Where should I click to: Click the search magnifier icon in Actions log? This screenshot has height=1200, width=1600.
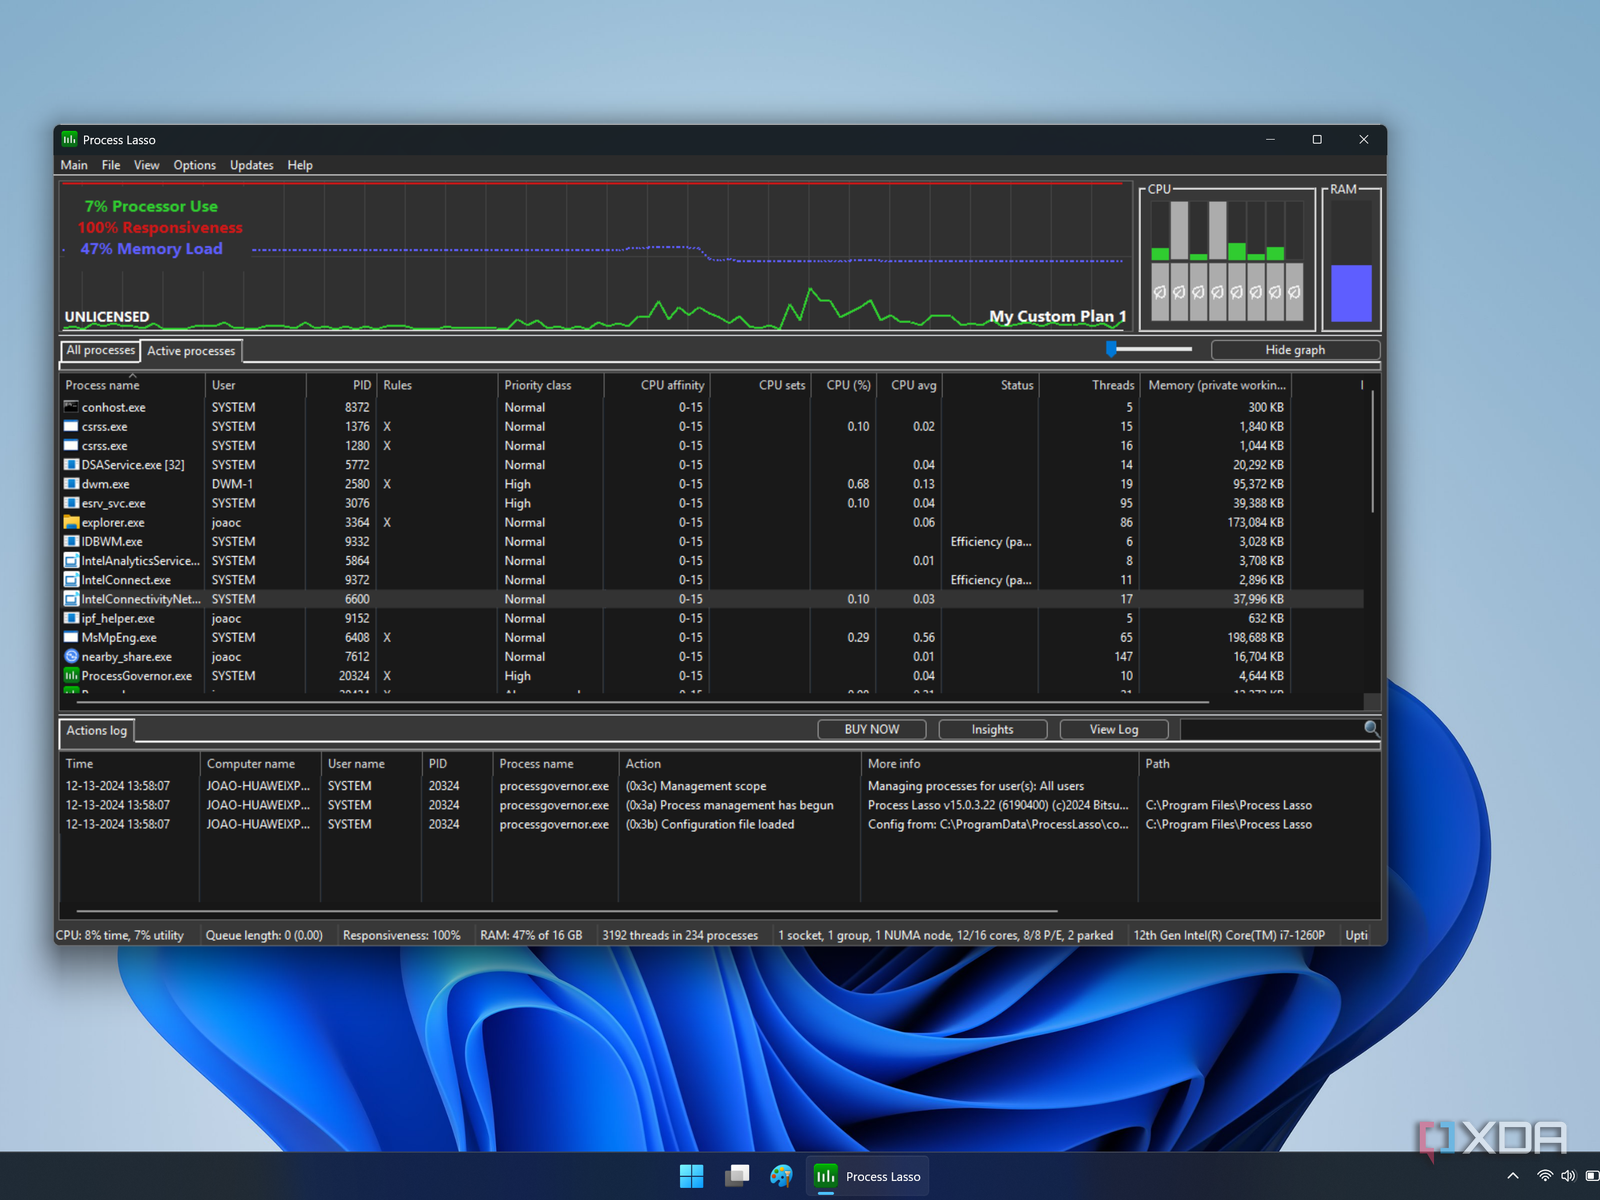point(1371,729)
